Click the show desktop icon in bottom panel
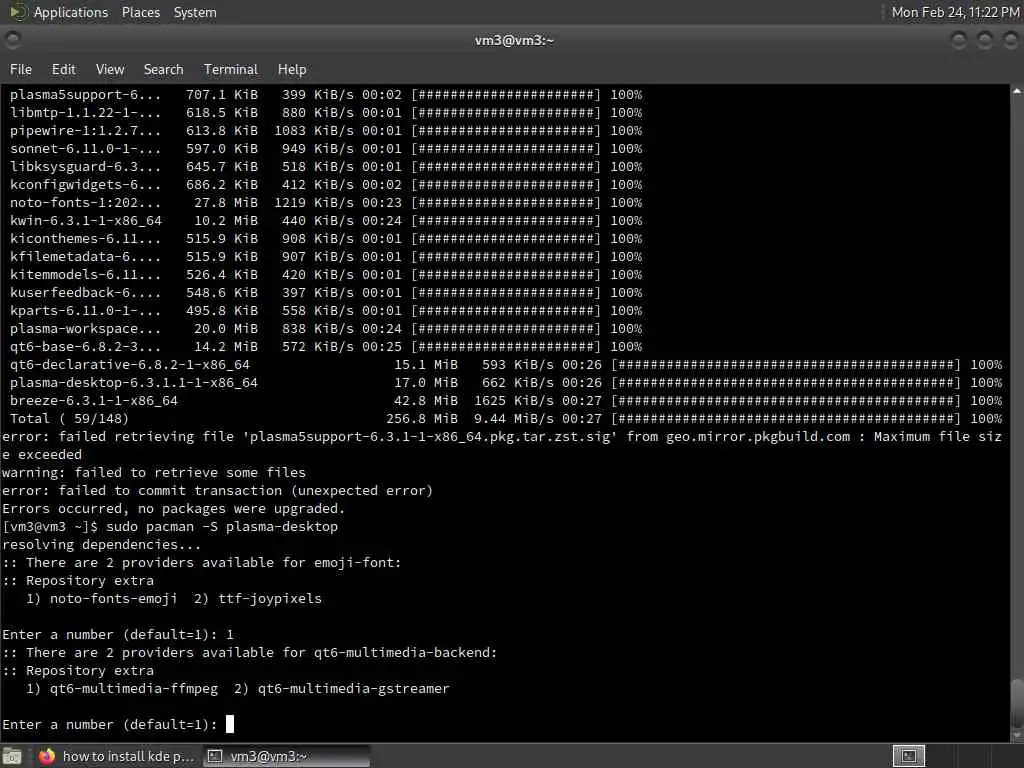 click(12, 757)
